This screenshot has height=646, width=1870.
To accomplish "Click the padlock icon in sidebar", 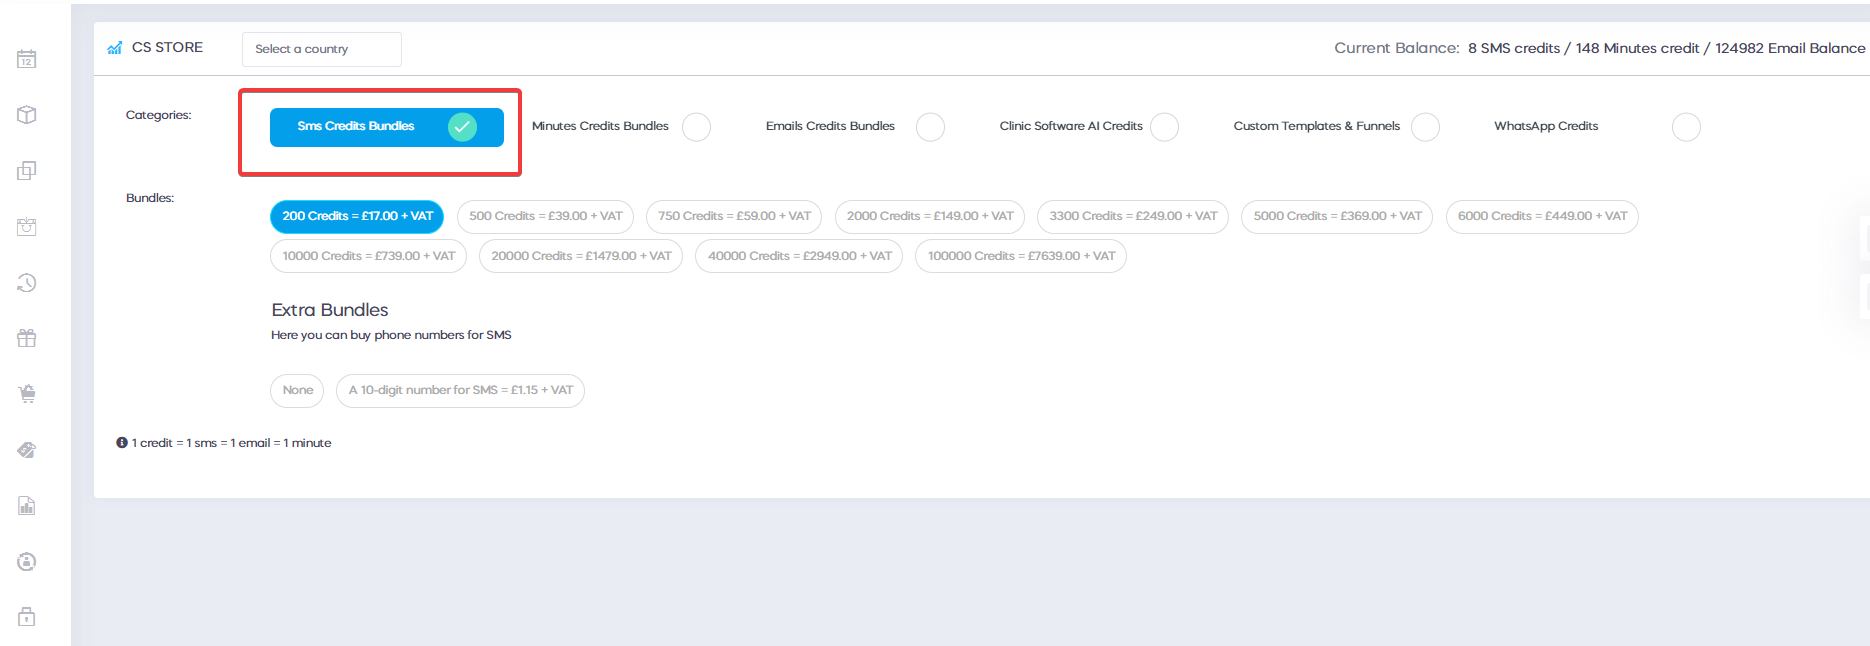I will pos(27,617).
